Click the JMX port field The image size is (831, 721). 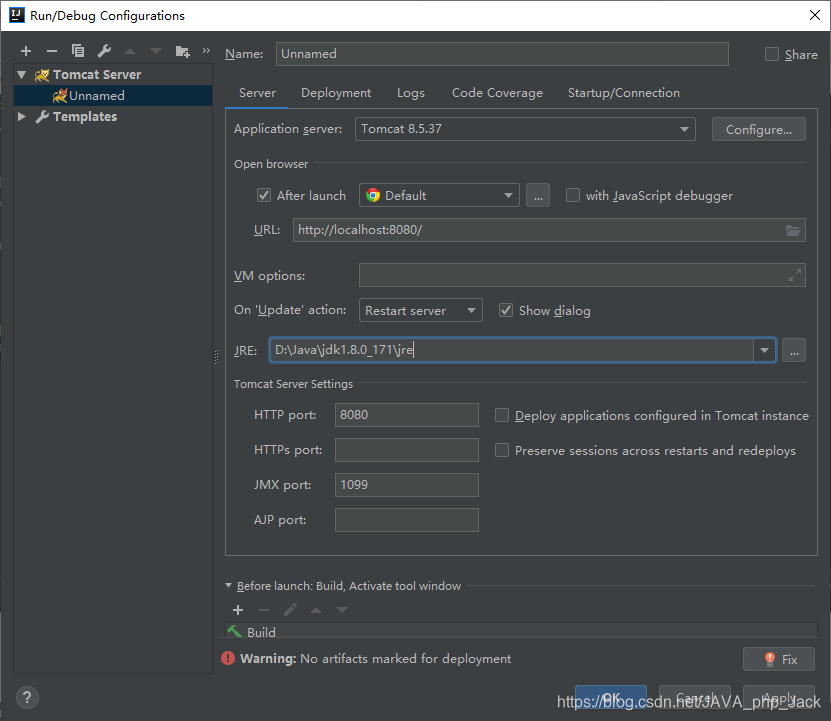(x=406, y=485)
